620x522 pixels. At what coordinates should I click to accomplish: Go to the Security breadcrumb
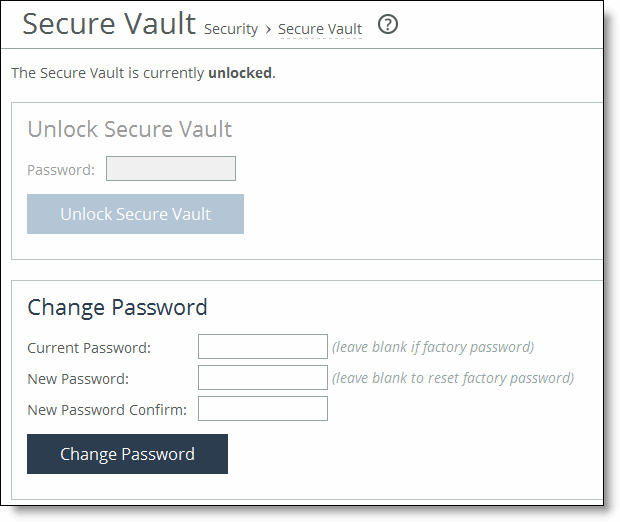coord(231,29)
